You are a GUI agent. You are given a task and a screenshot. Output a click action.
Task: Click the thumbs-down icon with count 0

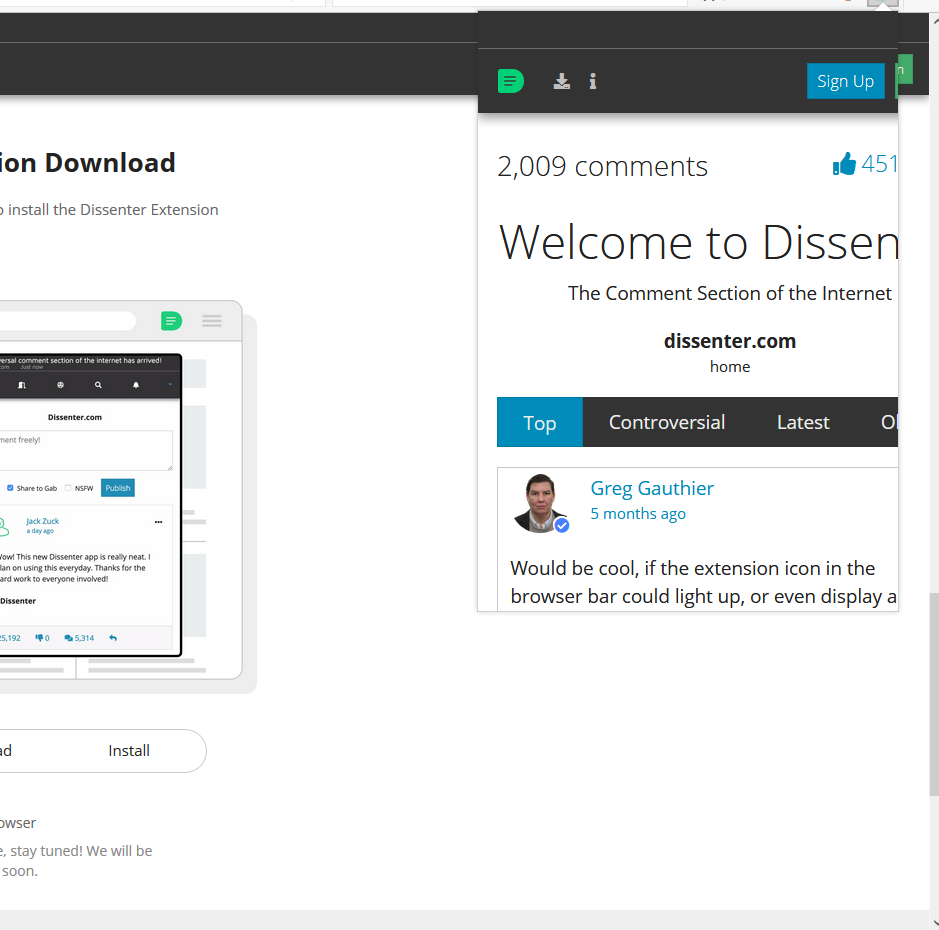tap(39, 638)
